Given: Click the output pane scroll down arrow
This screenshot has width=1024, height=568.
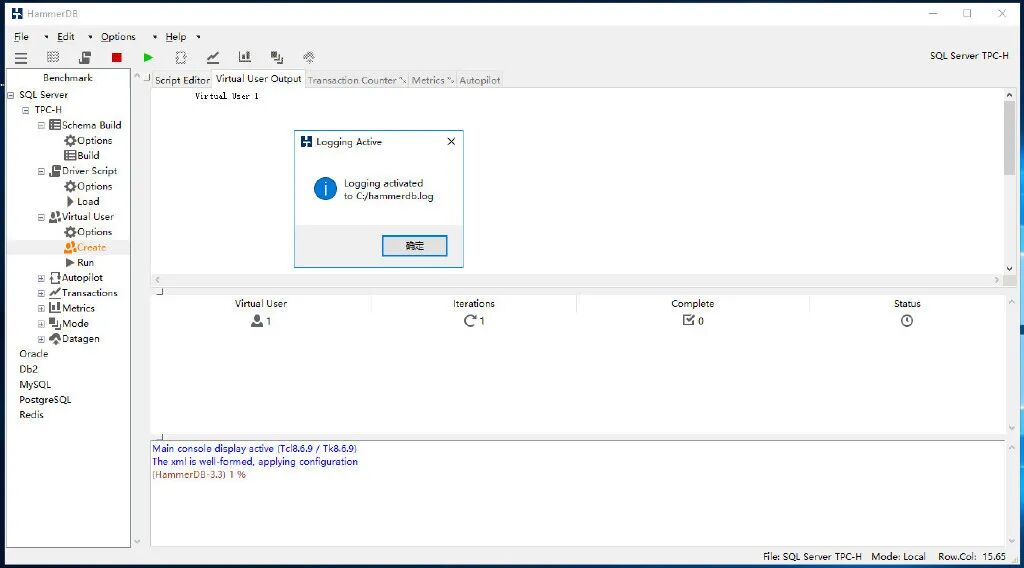Looking at the screenshot, I should 1010,268.
